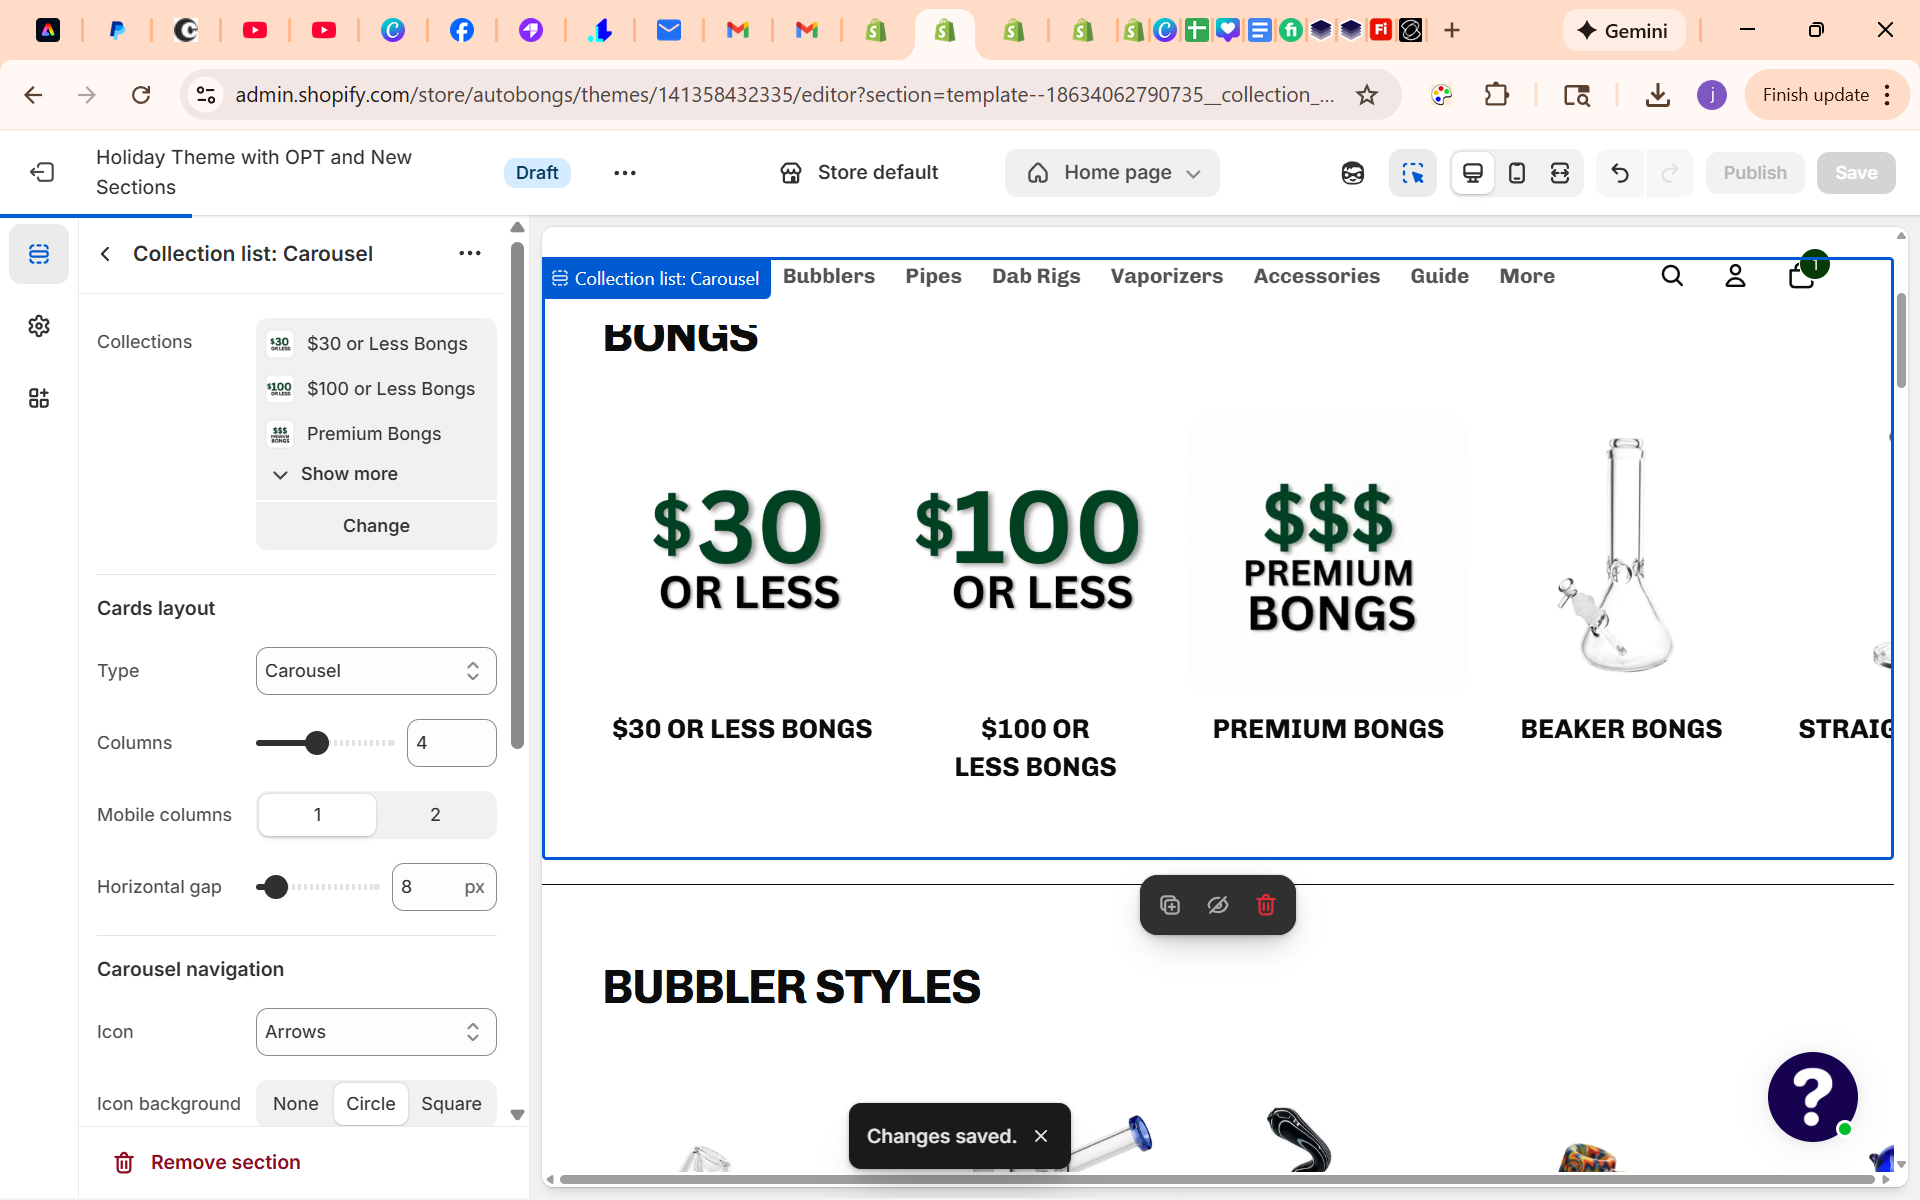Click the undo arrow icon
This screenshot has height=1200, width=1920.
(1620, 173)
